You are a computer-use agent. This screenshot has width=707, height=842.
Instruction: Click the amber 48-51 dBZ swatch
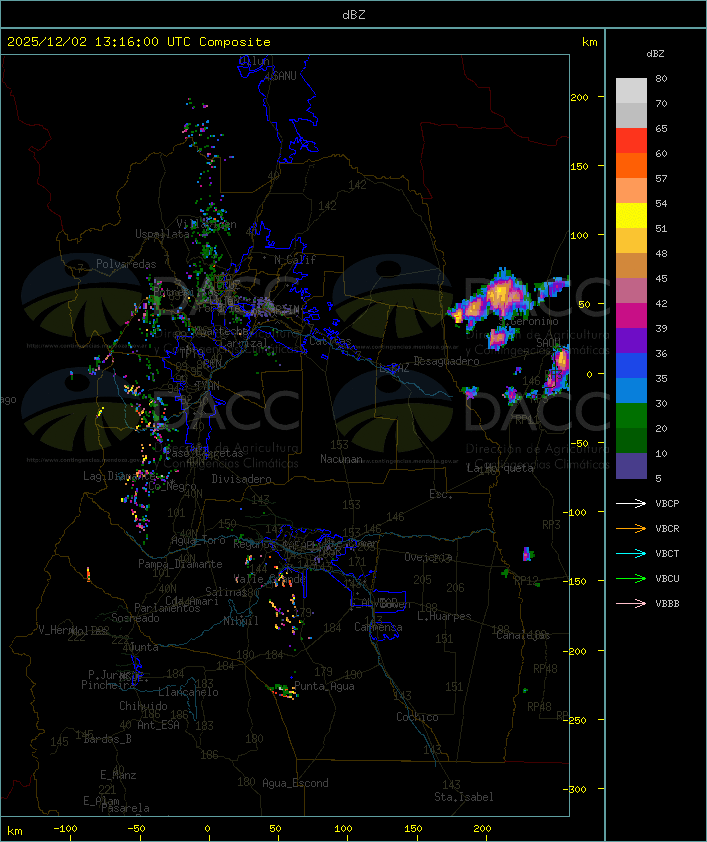pos(631,241)
